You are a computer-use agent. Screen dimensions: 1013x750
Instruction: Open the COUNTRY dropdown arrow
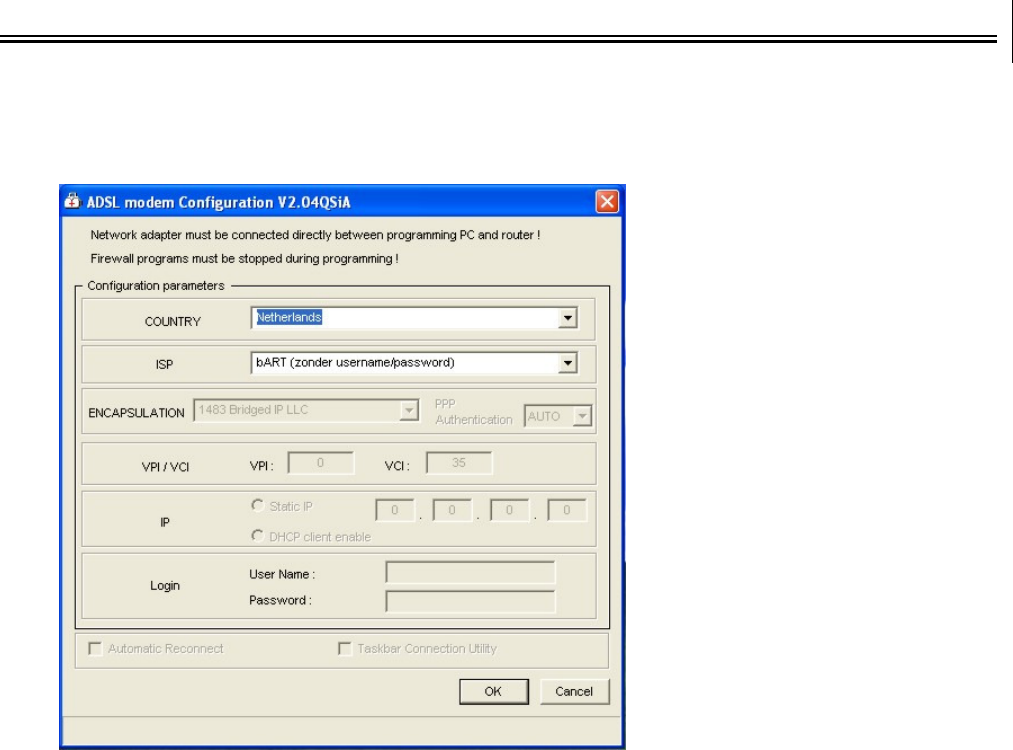pyautogui.click(x=567, y=318)
